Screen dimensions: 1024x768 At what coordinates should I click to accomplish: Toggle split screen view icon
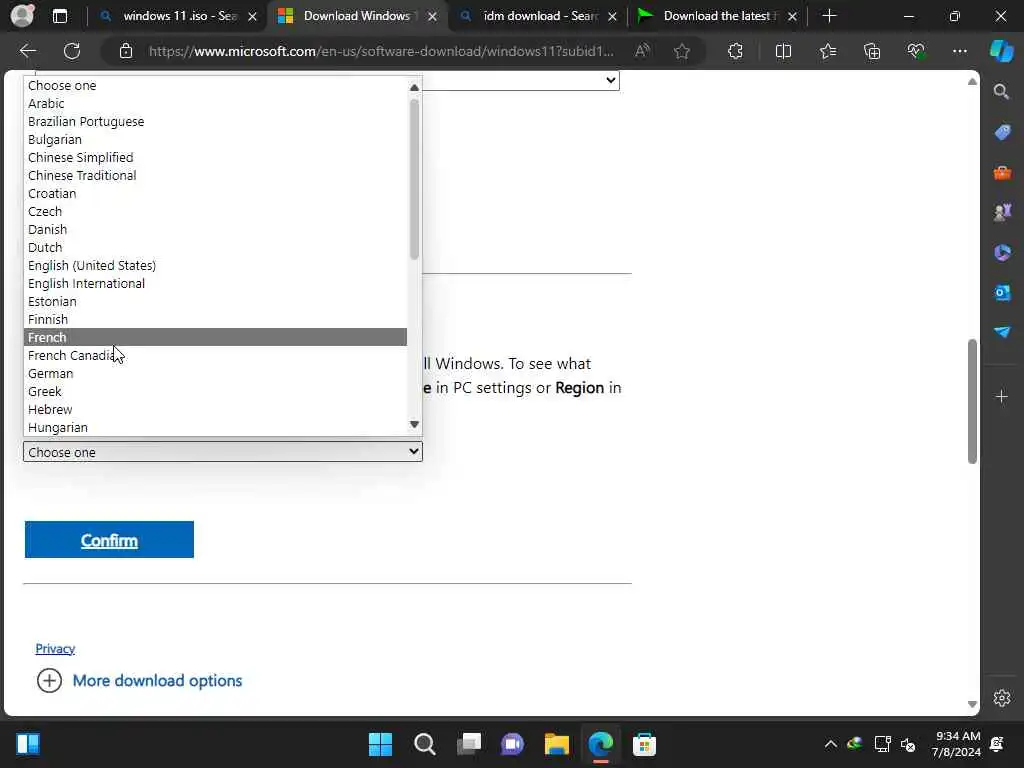[783, 51]
